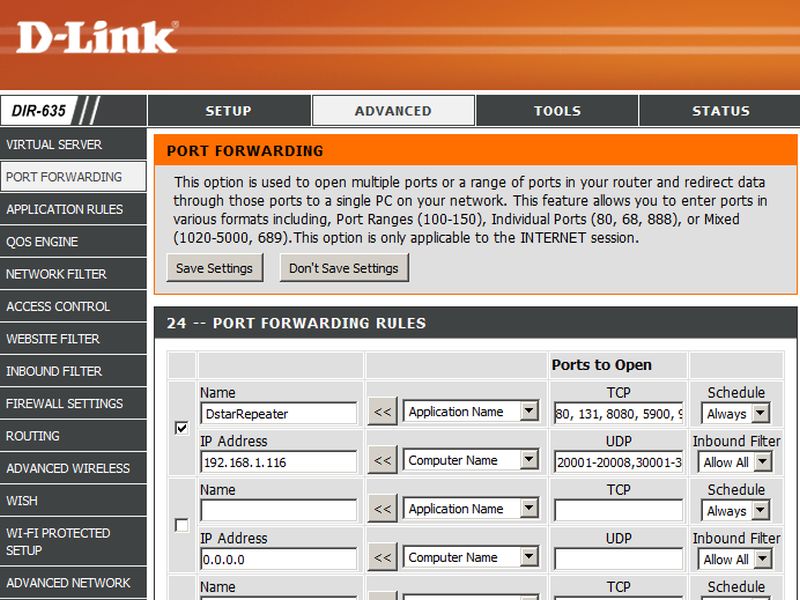Click the Save Settings button
The width and height of the screenshot is (800, 600).
pyautogui.click(x=215, y=268)
